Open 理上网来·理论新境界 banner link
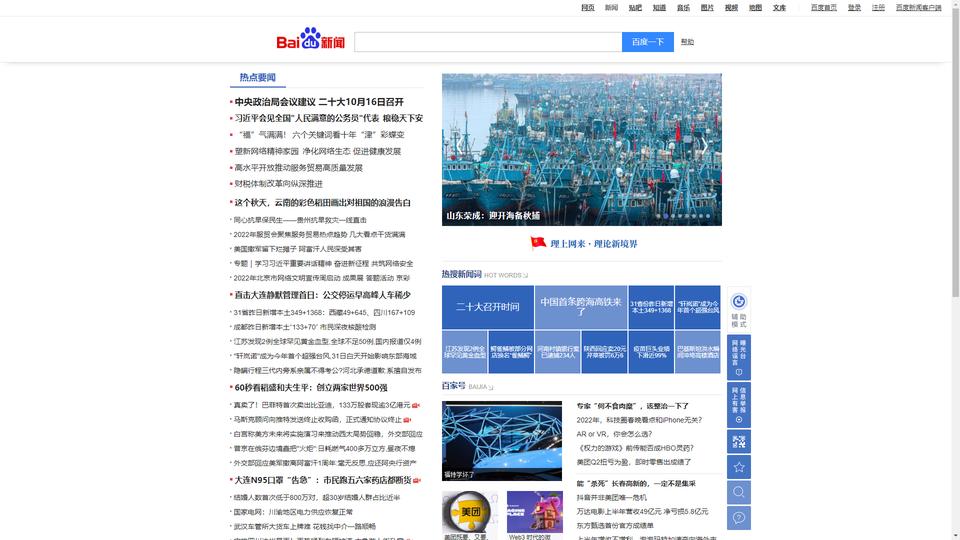The height and width of the screenshot is (540, 960). (x=594, y=244)
